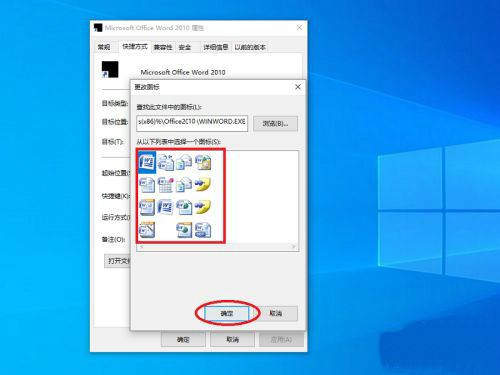Confirm with the circled 确定 button in 更改图标
The height and width of the screenshot is (375, 500).
pos(227,313)
